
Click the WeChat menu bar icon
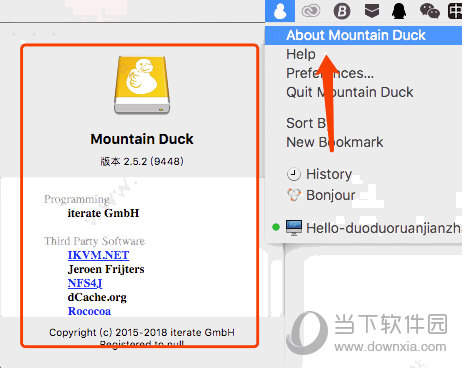click(430, 11)
